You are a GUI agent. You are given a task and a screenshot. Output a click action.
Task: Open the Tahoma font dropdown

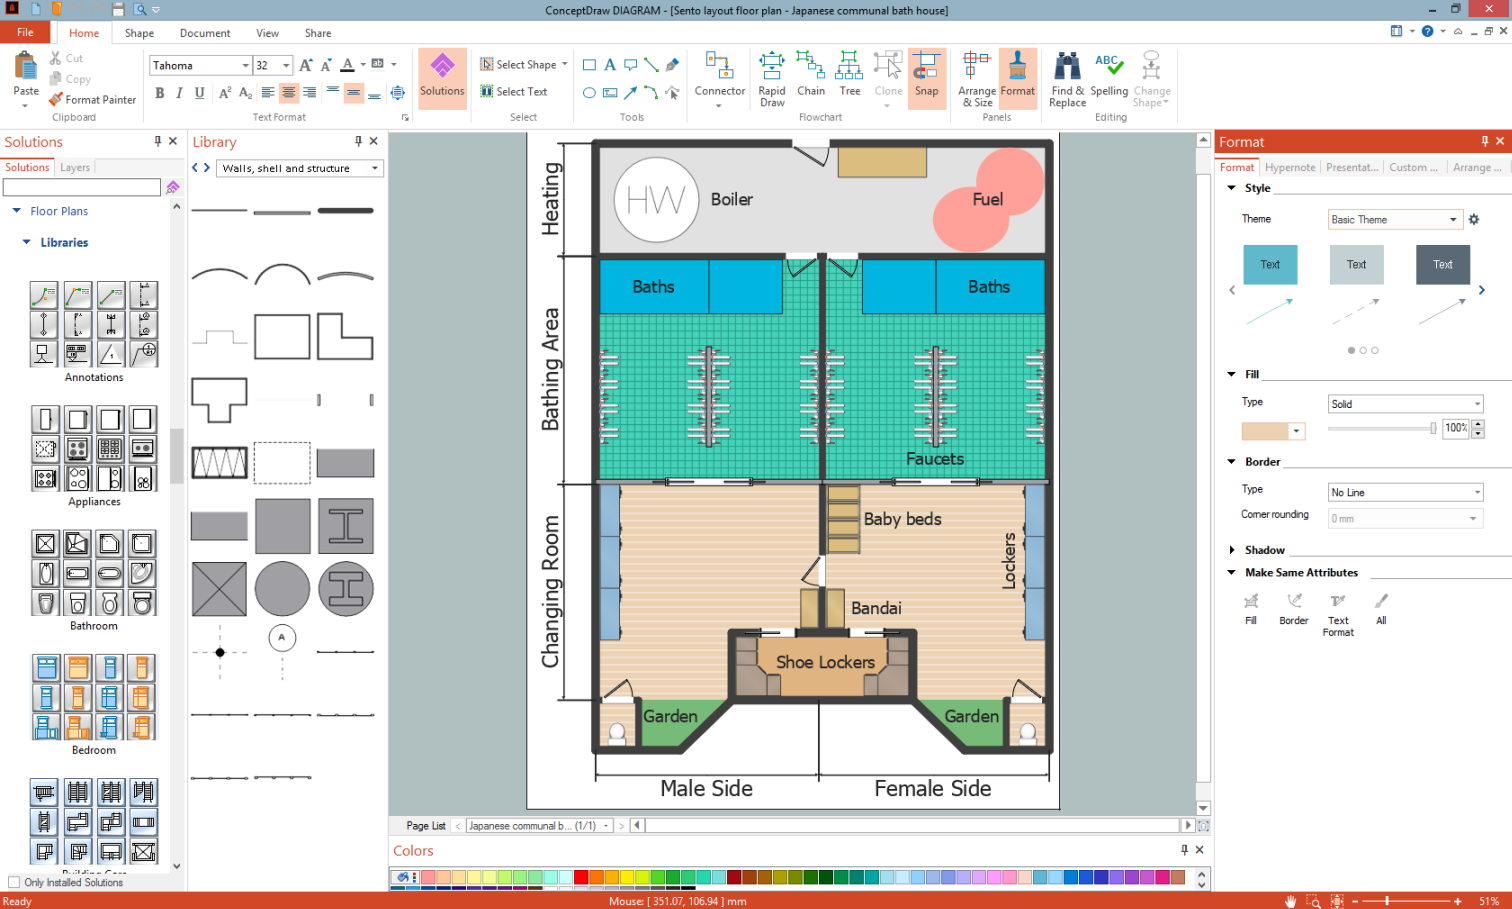[245, 66]
